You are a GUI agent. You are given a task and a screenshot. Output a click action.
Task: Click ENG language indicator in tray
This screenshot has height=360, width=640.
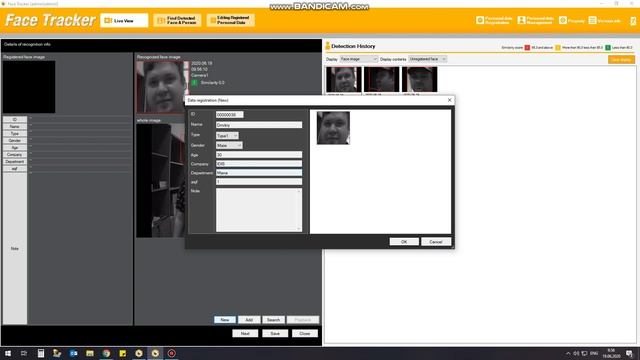594,353
